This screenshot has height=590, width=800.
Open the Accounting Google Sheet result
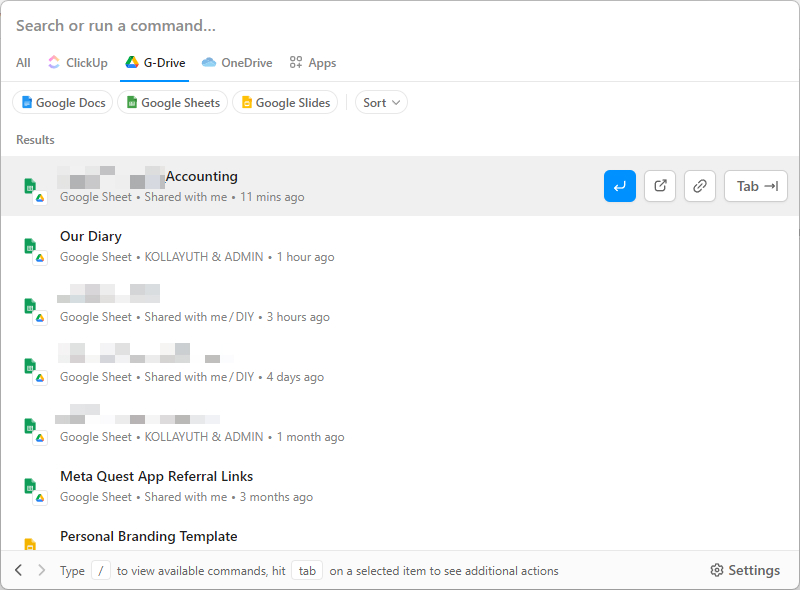400,186
